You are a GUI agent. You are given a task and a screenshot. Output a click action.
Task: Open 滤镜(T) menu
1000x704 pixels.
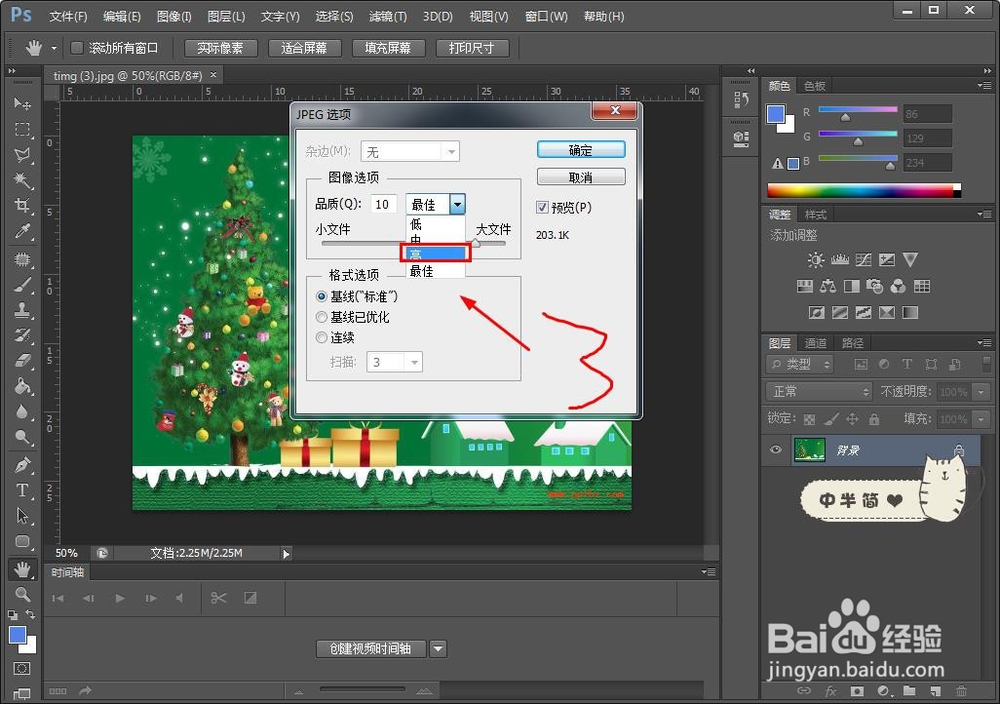tap(388, 16)
